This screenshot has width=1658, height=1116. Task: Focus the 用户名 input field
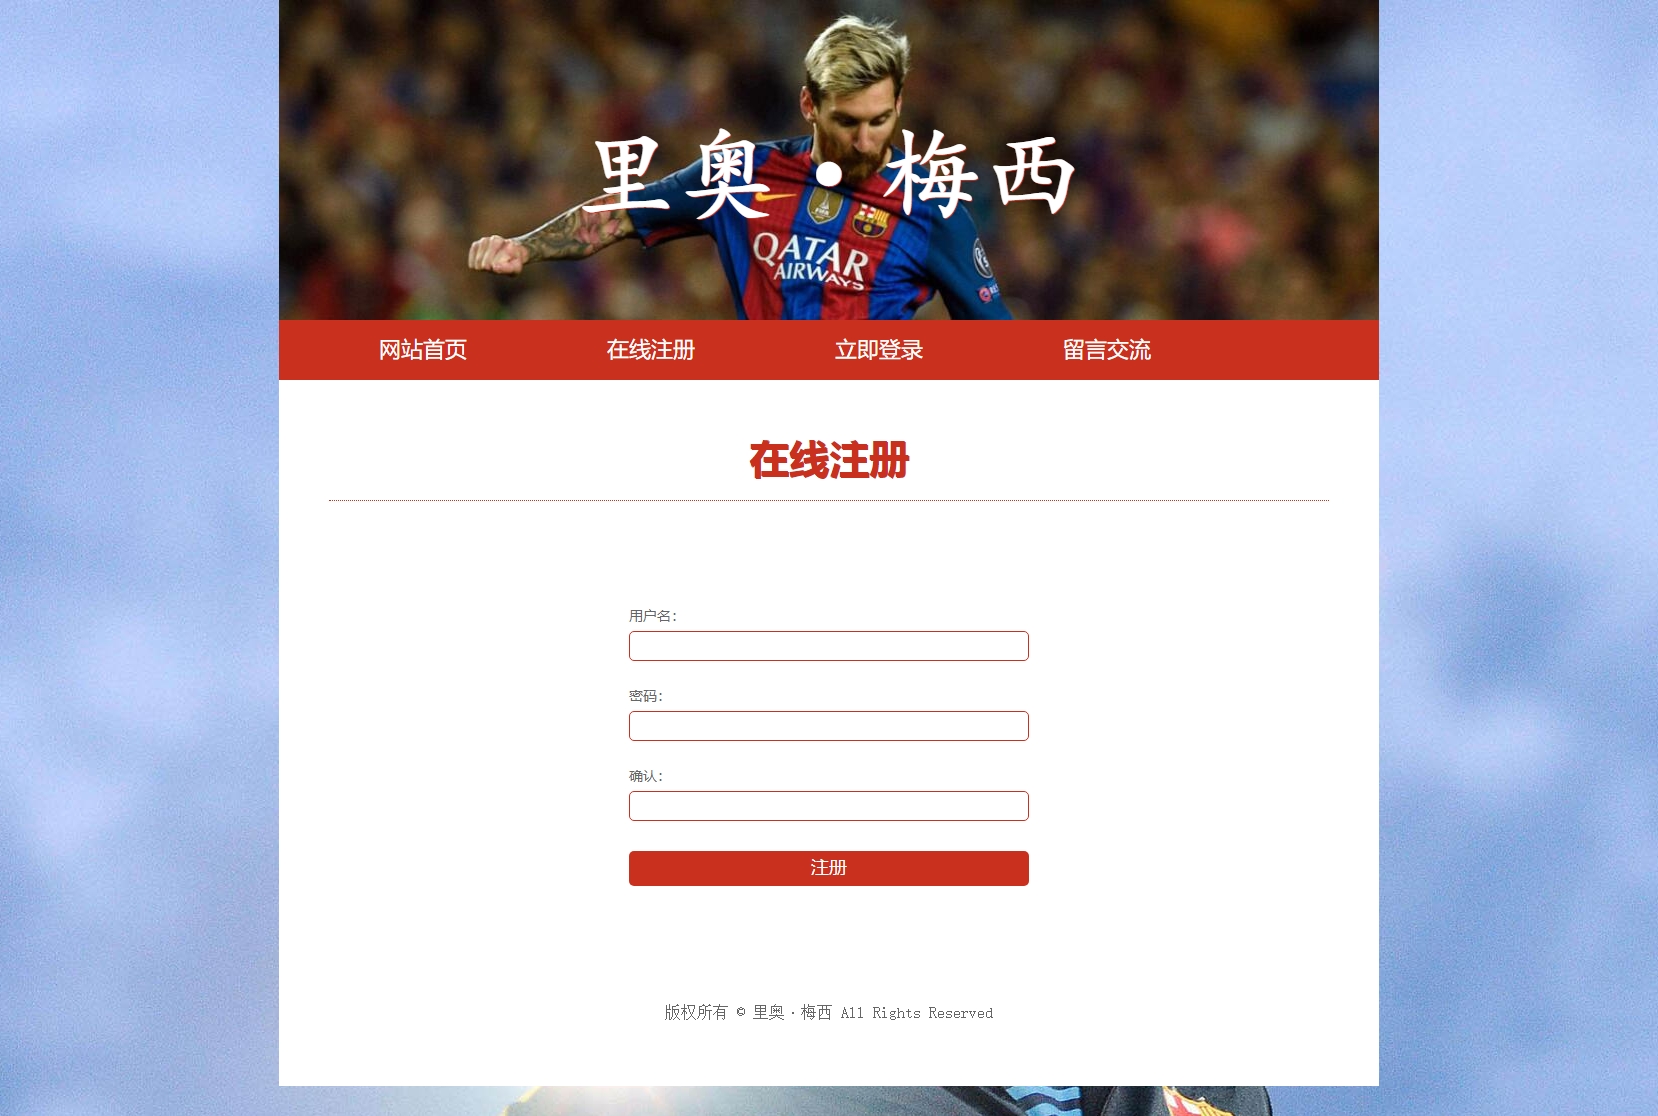pos(829,646)
